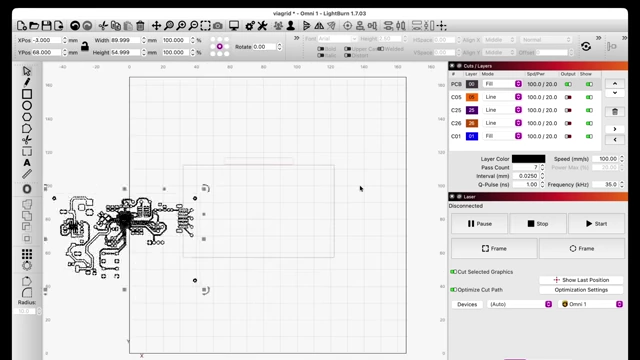Click the Circular Array gear tool
Screen dimensions: 640x360
click(27, 266)
